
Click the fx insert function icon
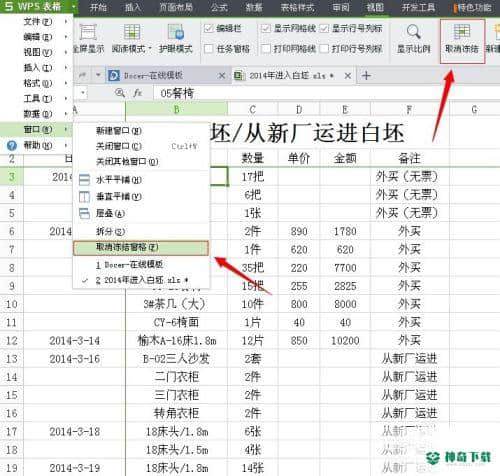coord(138,93)
